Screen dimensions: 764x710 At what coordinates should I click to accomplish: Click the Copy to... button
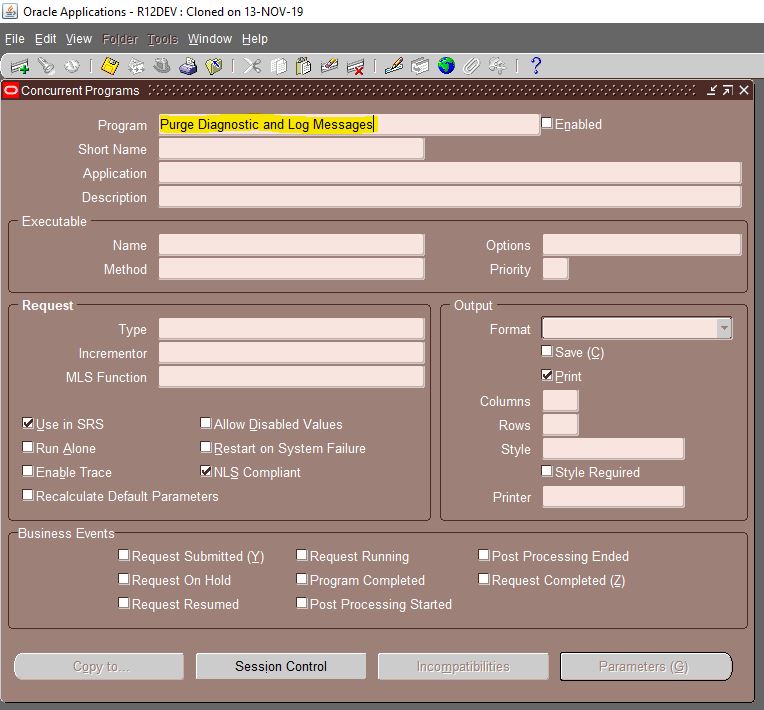(99, 666)
